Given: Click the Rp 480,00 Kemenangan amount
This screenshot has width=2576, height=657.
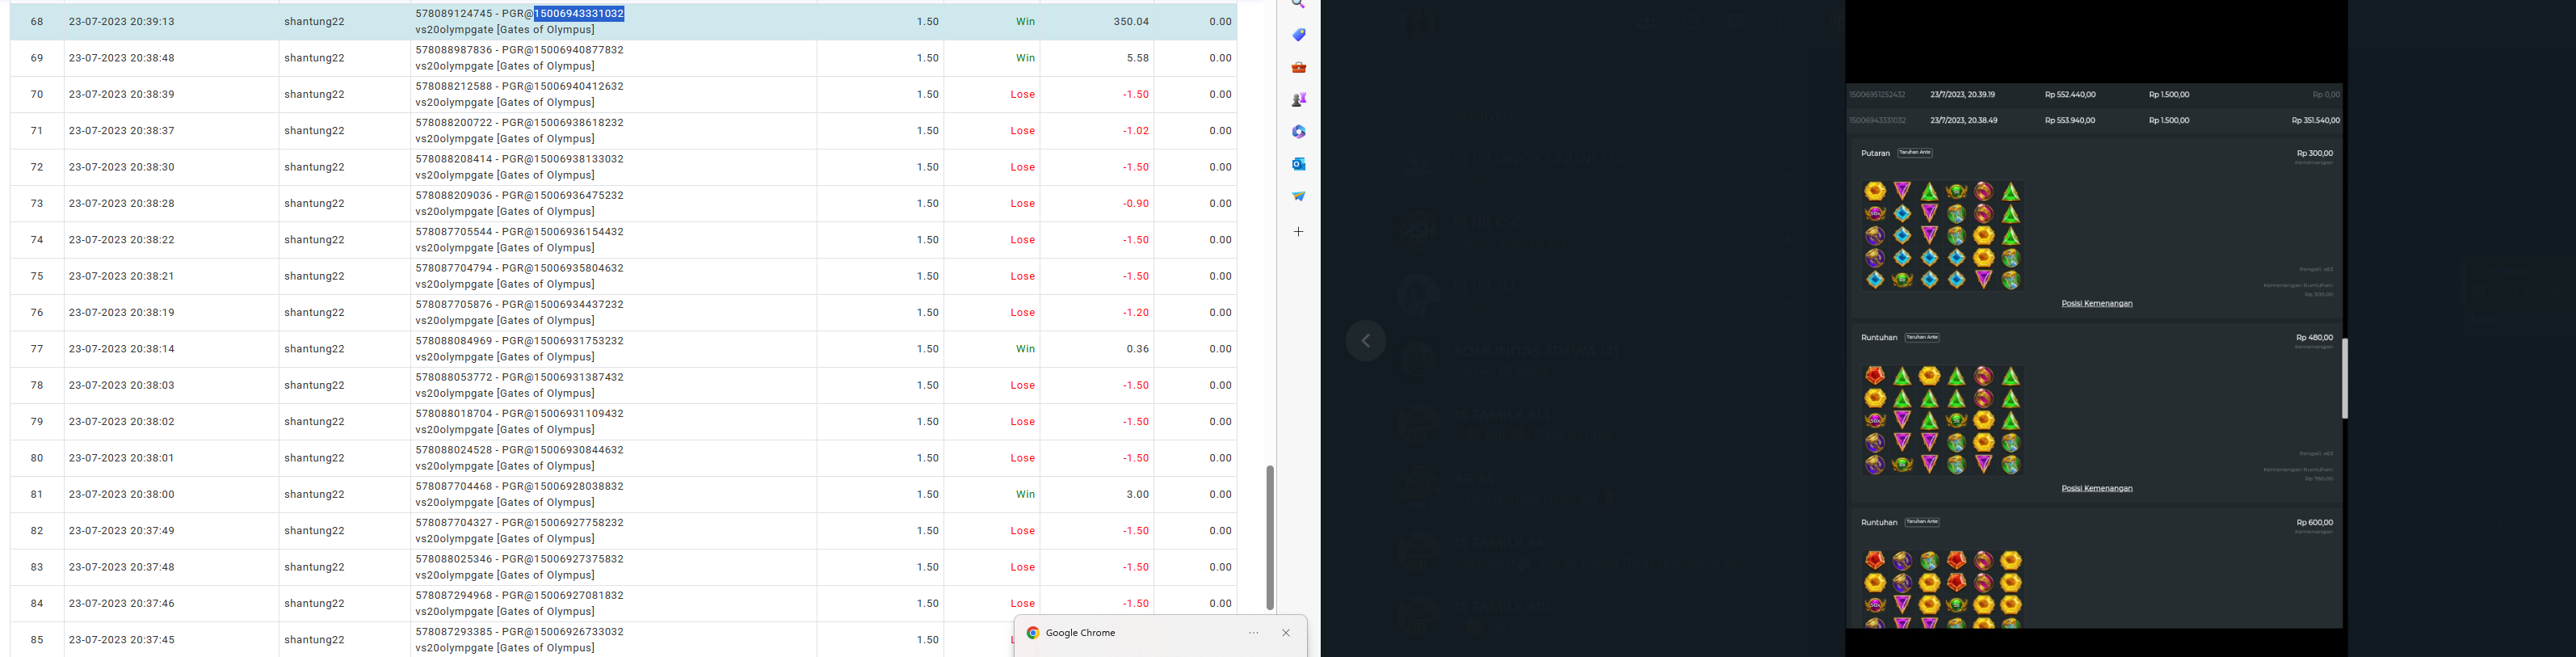Looking at the screenshot, I should [2314, 338].
